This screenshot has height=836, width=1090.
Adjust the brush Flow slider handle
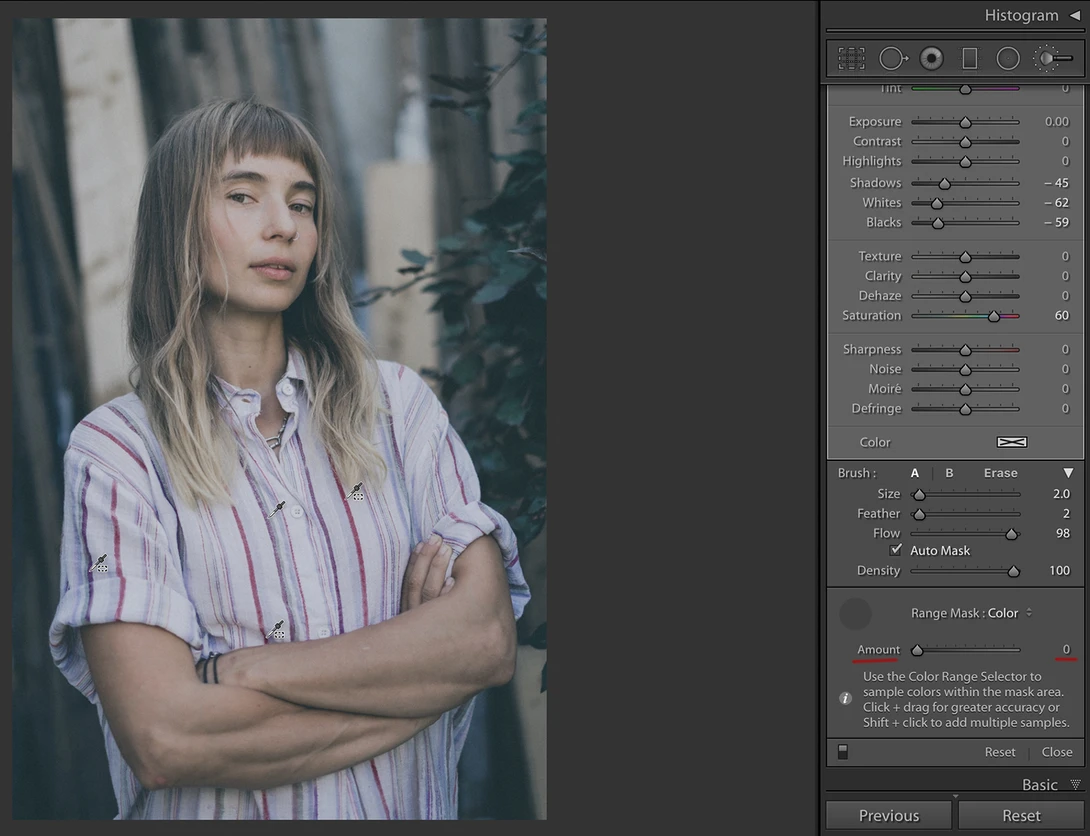[1011, 534]
